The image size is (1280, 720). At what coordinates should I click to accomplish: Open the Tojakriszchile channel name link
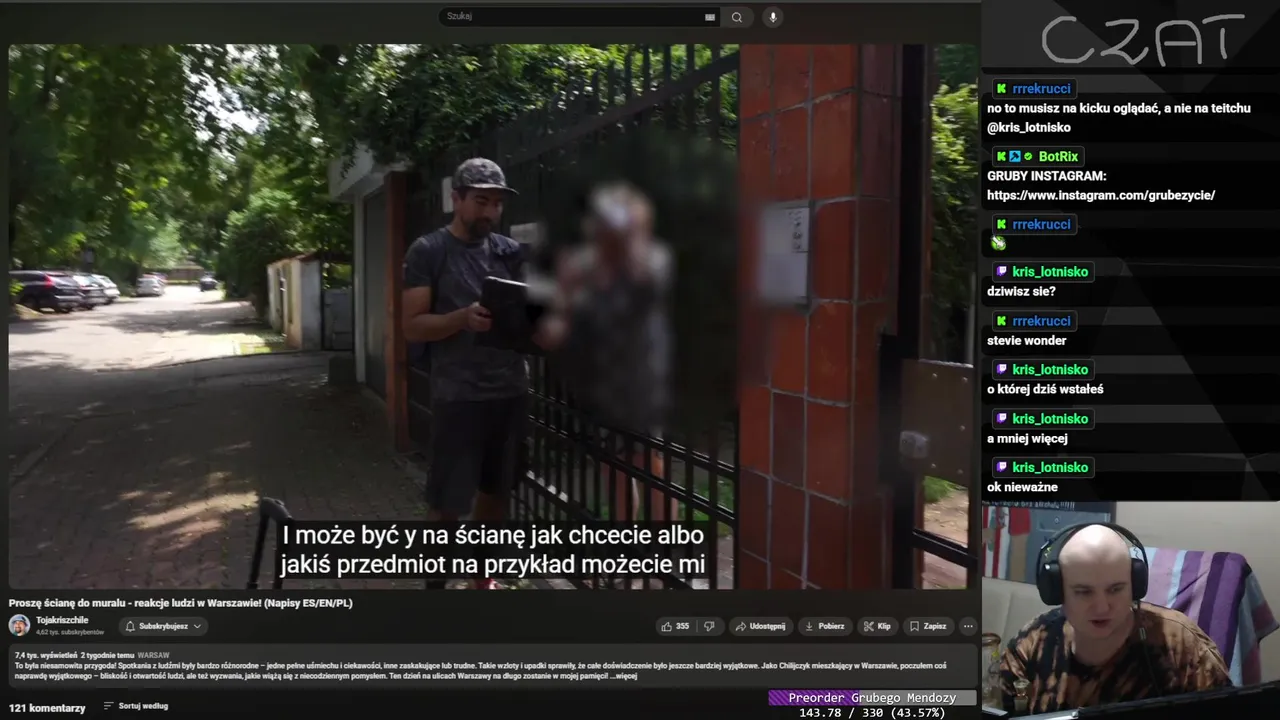[x=62, y=620]
